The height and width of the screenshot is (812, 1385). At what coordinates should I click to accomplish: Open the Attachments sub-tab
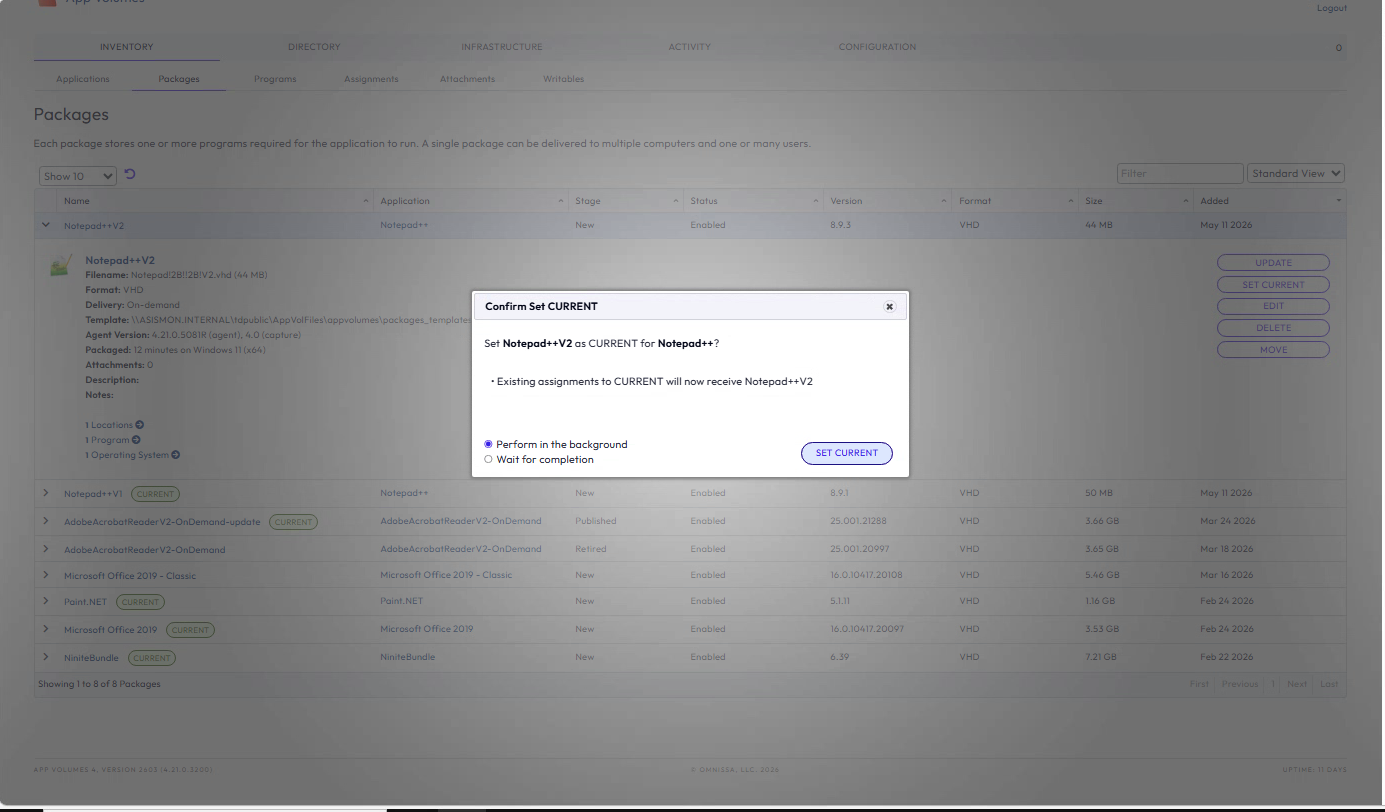467,79
